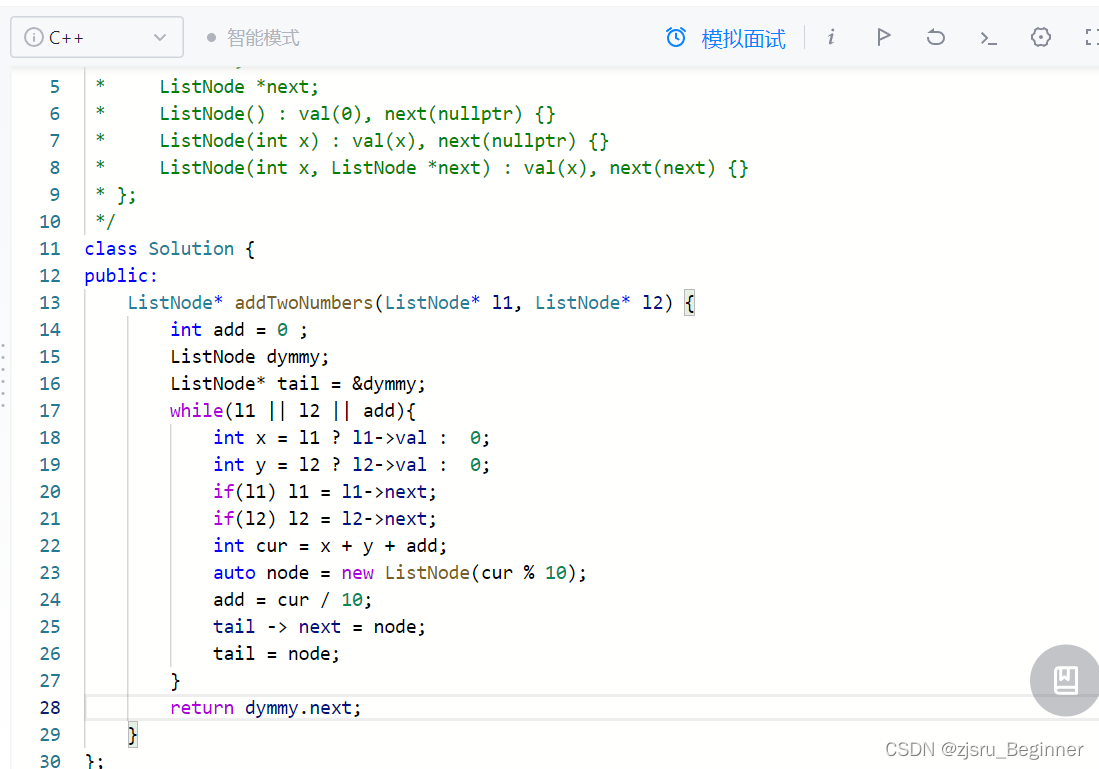Click line number 28 in the gutter

click(x=50, y=708)
